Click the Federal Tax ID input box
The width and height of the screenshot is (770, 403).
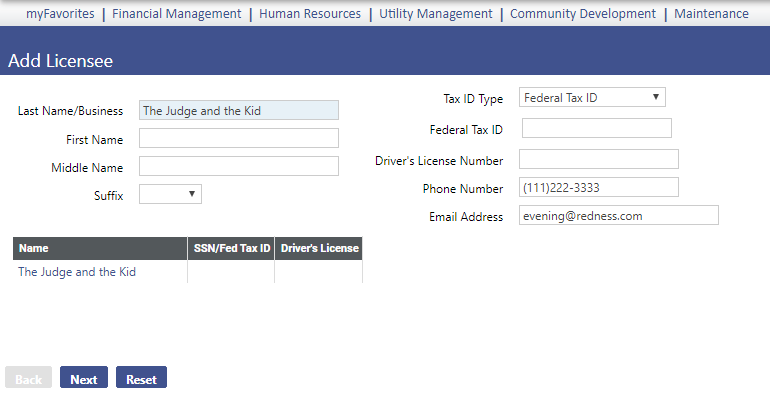(596, 128)
